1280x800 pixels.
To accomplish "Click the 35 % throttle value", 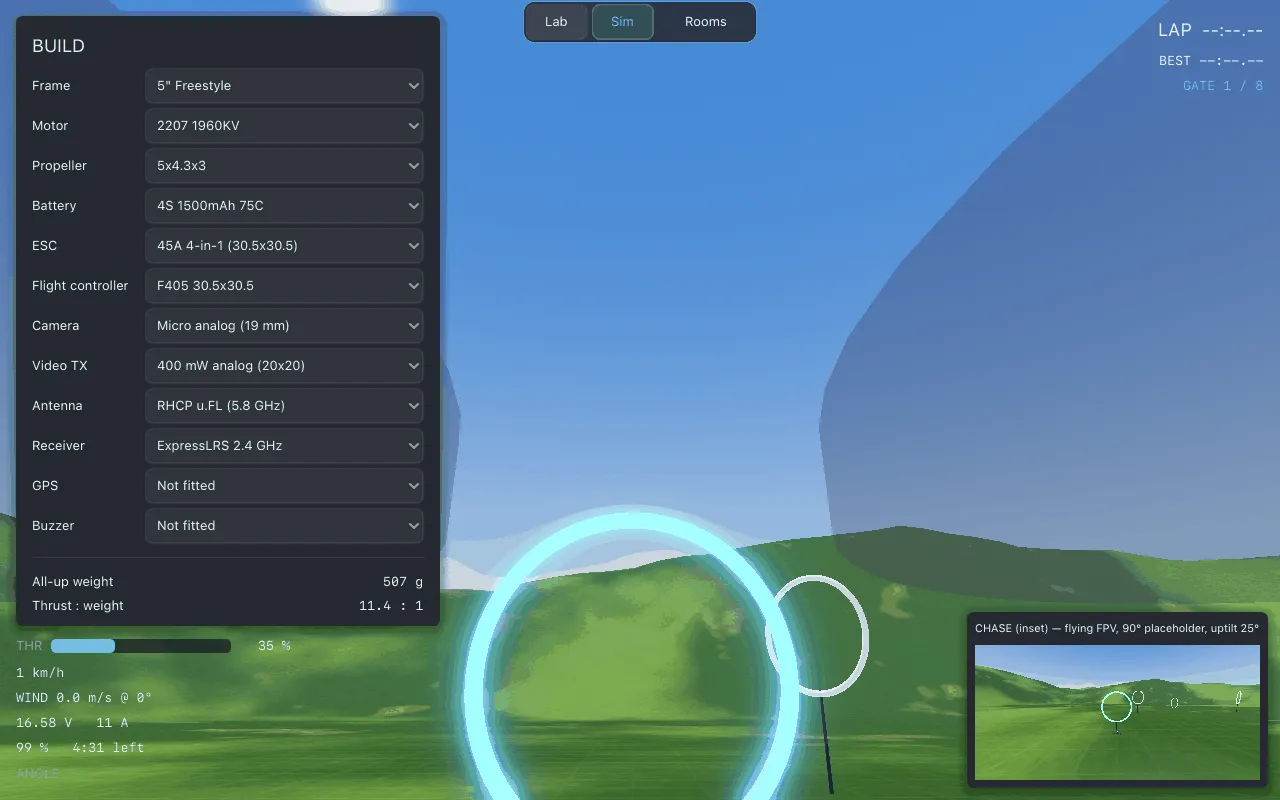I will pos(274,646).
